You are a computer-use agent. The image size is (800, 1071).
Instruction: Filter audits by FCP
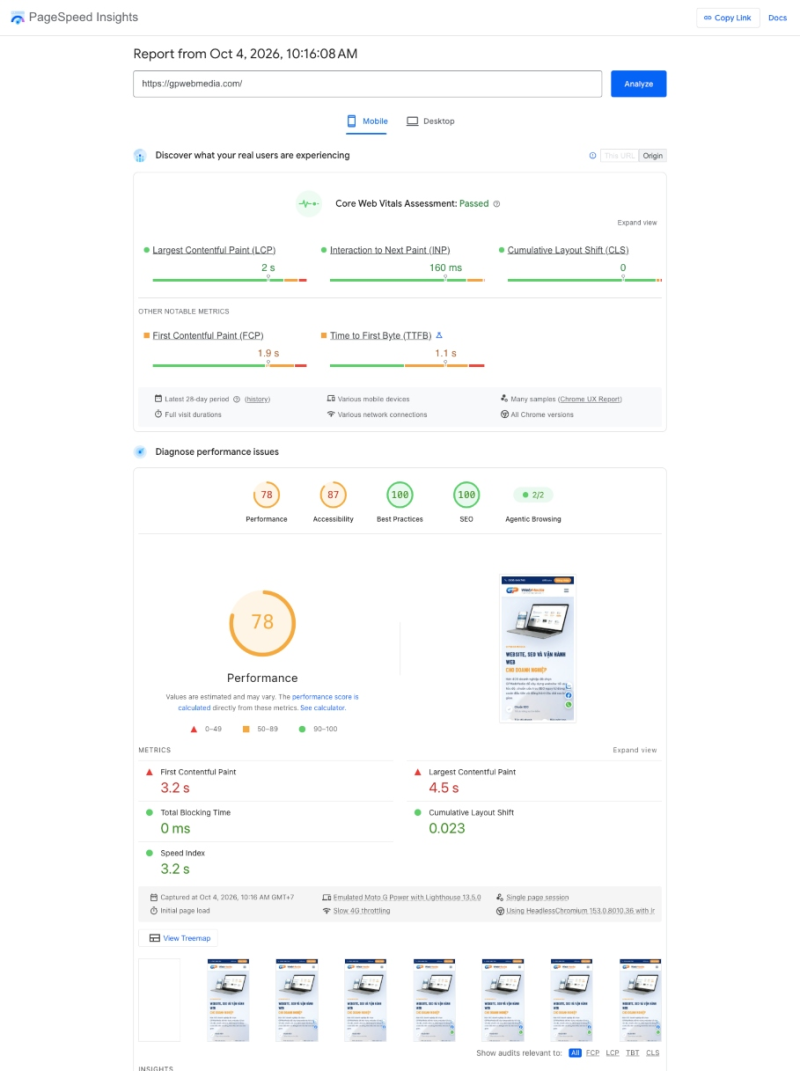tap(592, 1053)
